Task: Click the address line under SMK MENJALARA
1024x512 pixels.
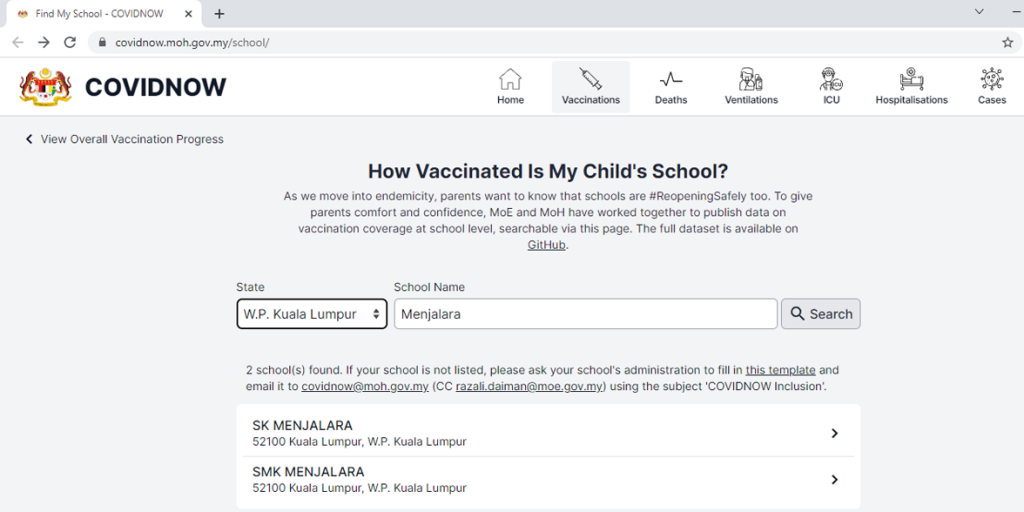Action: 359,488
